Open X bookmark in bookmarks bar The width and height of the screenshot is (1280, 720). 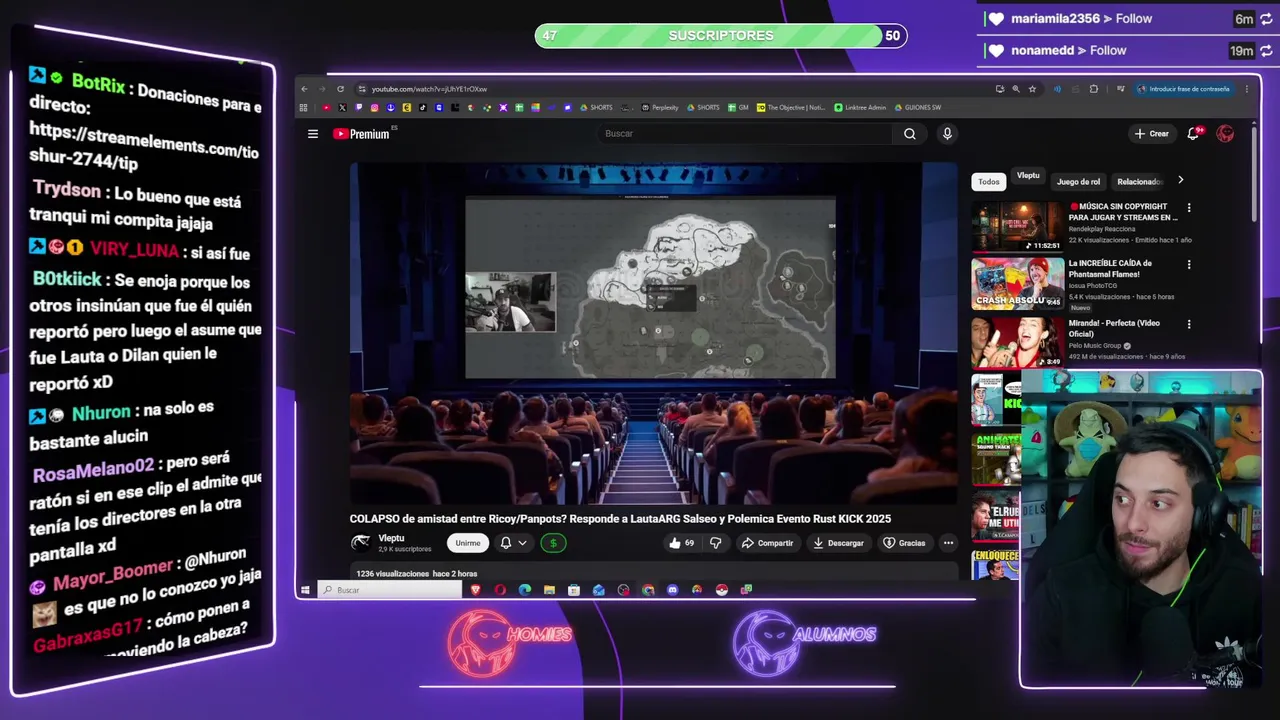click(343, 108)
